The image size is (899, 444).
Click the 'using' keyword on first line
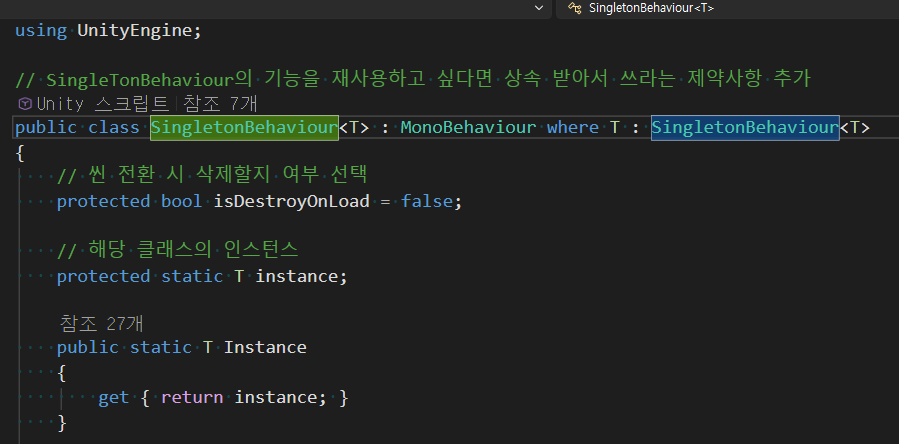(x=41, y=31)
